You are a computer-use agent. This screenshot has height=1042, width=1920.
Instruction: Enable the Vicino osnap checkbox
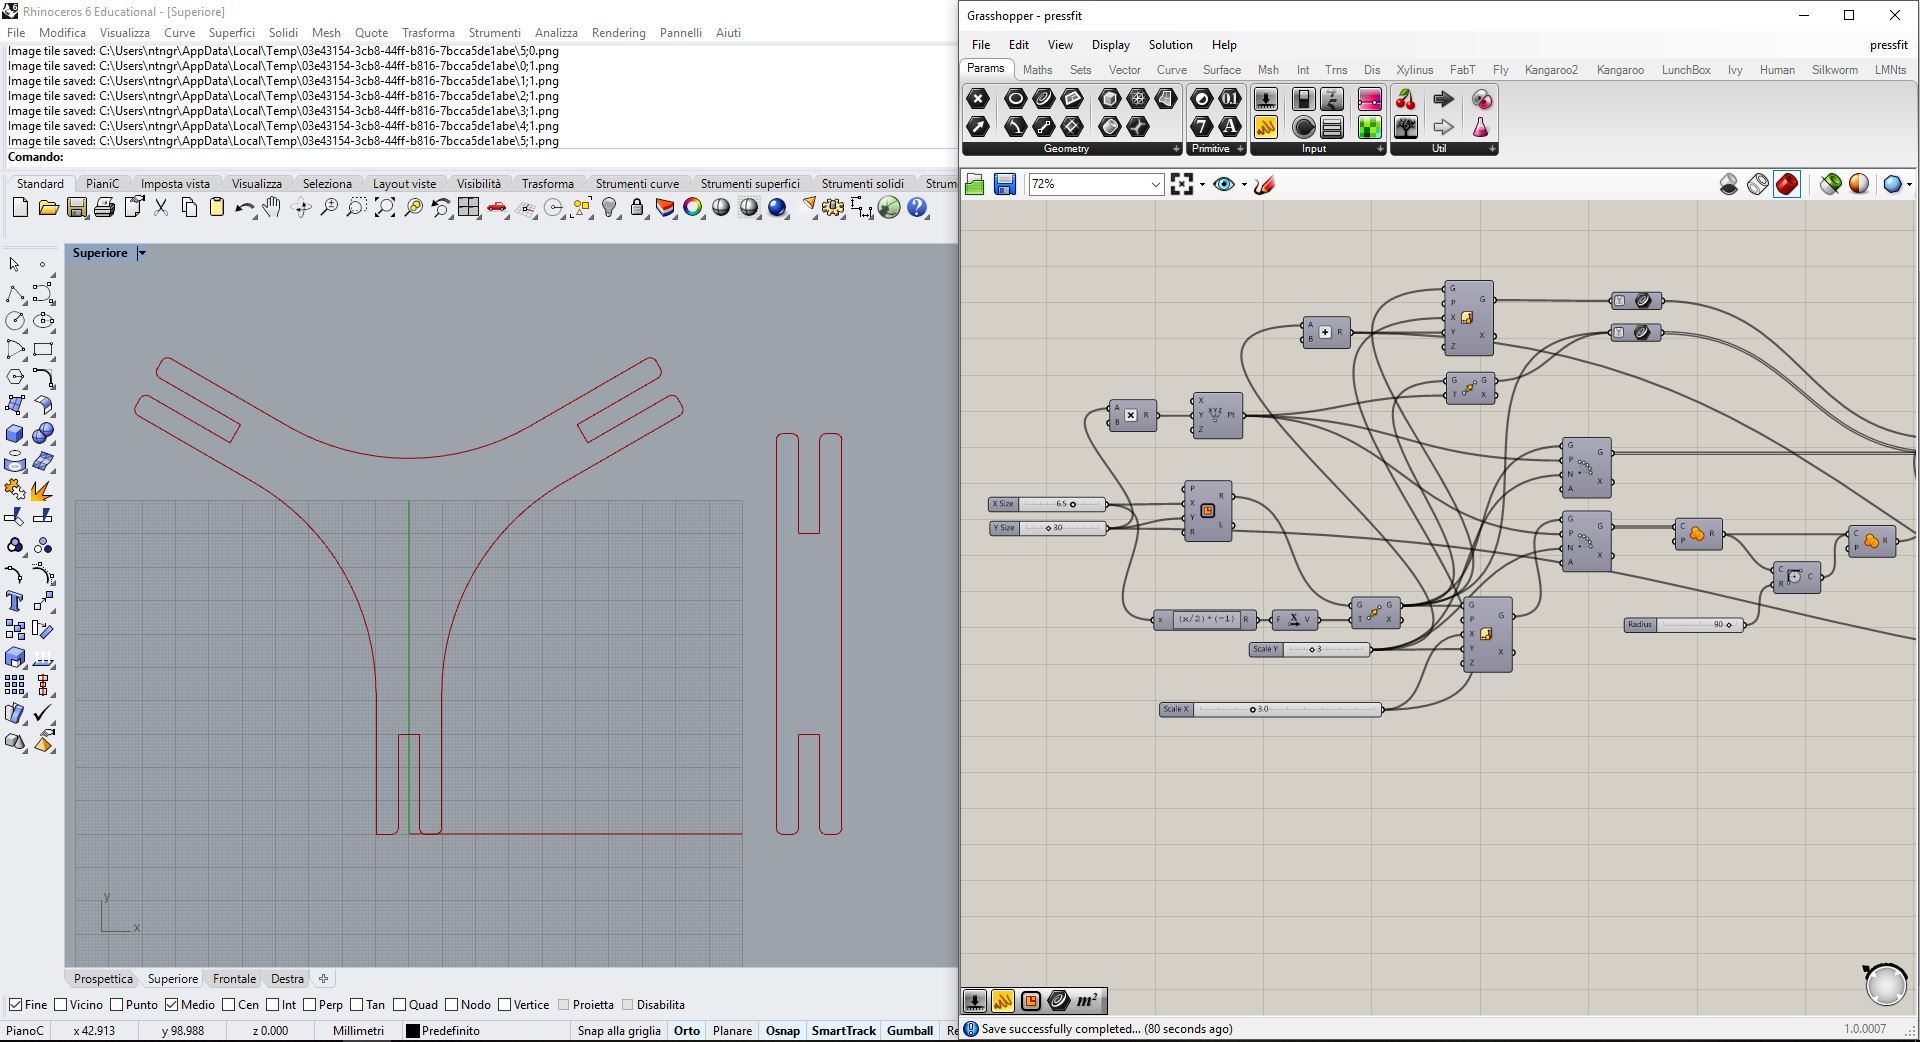coord(61,1005)
